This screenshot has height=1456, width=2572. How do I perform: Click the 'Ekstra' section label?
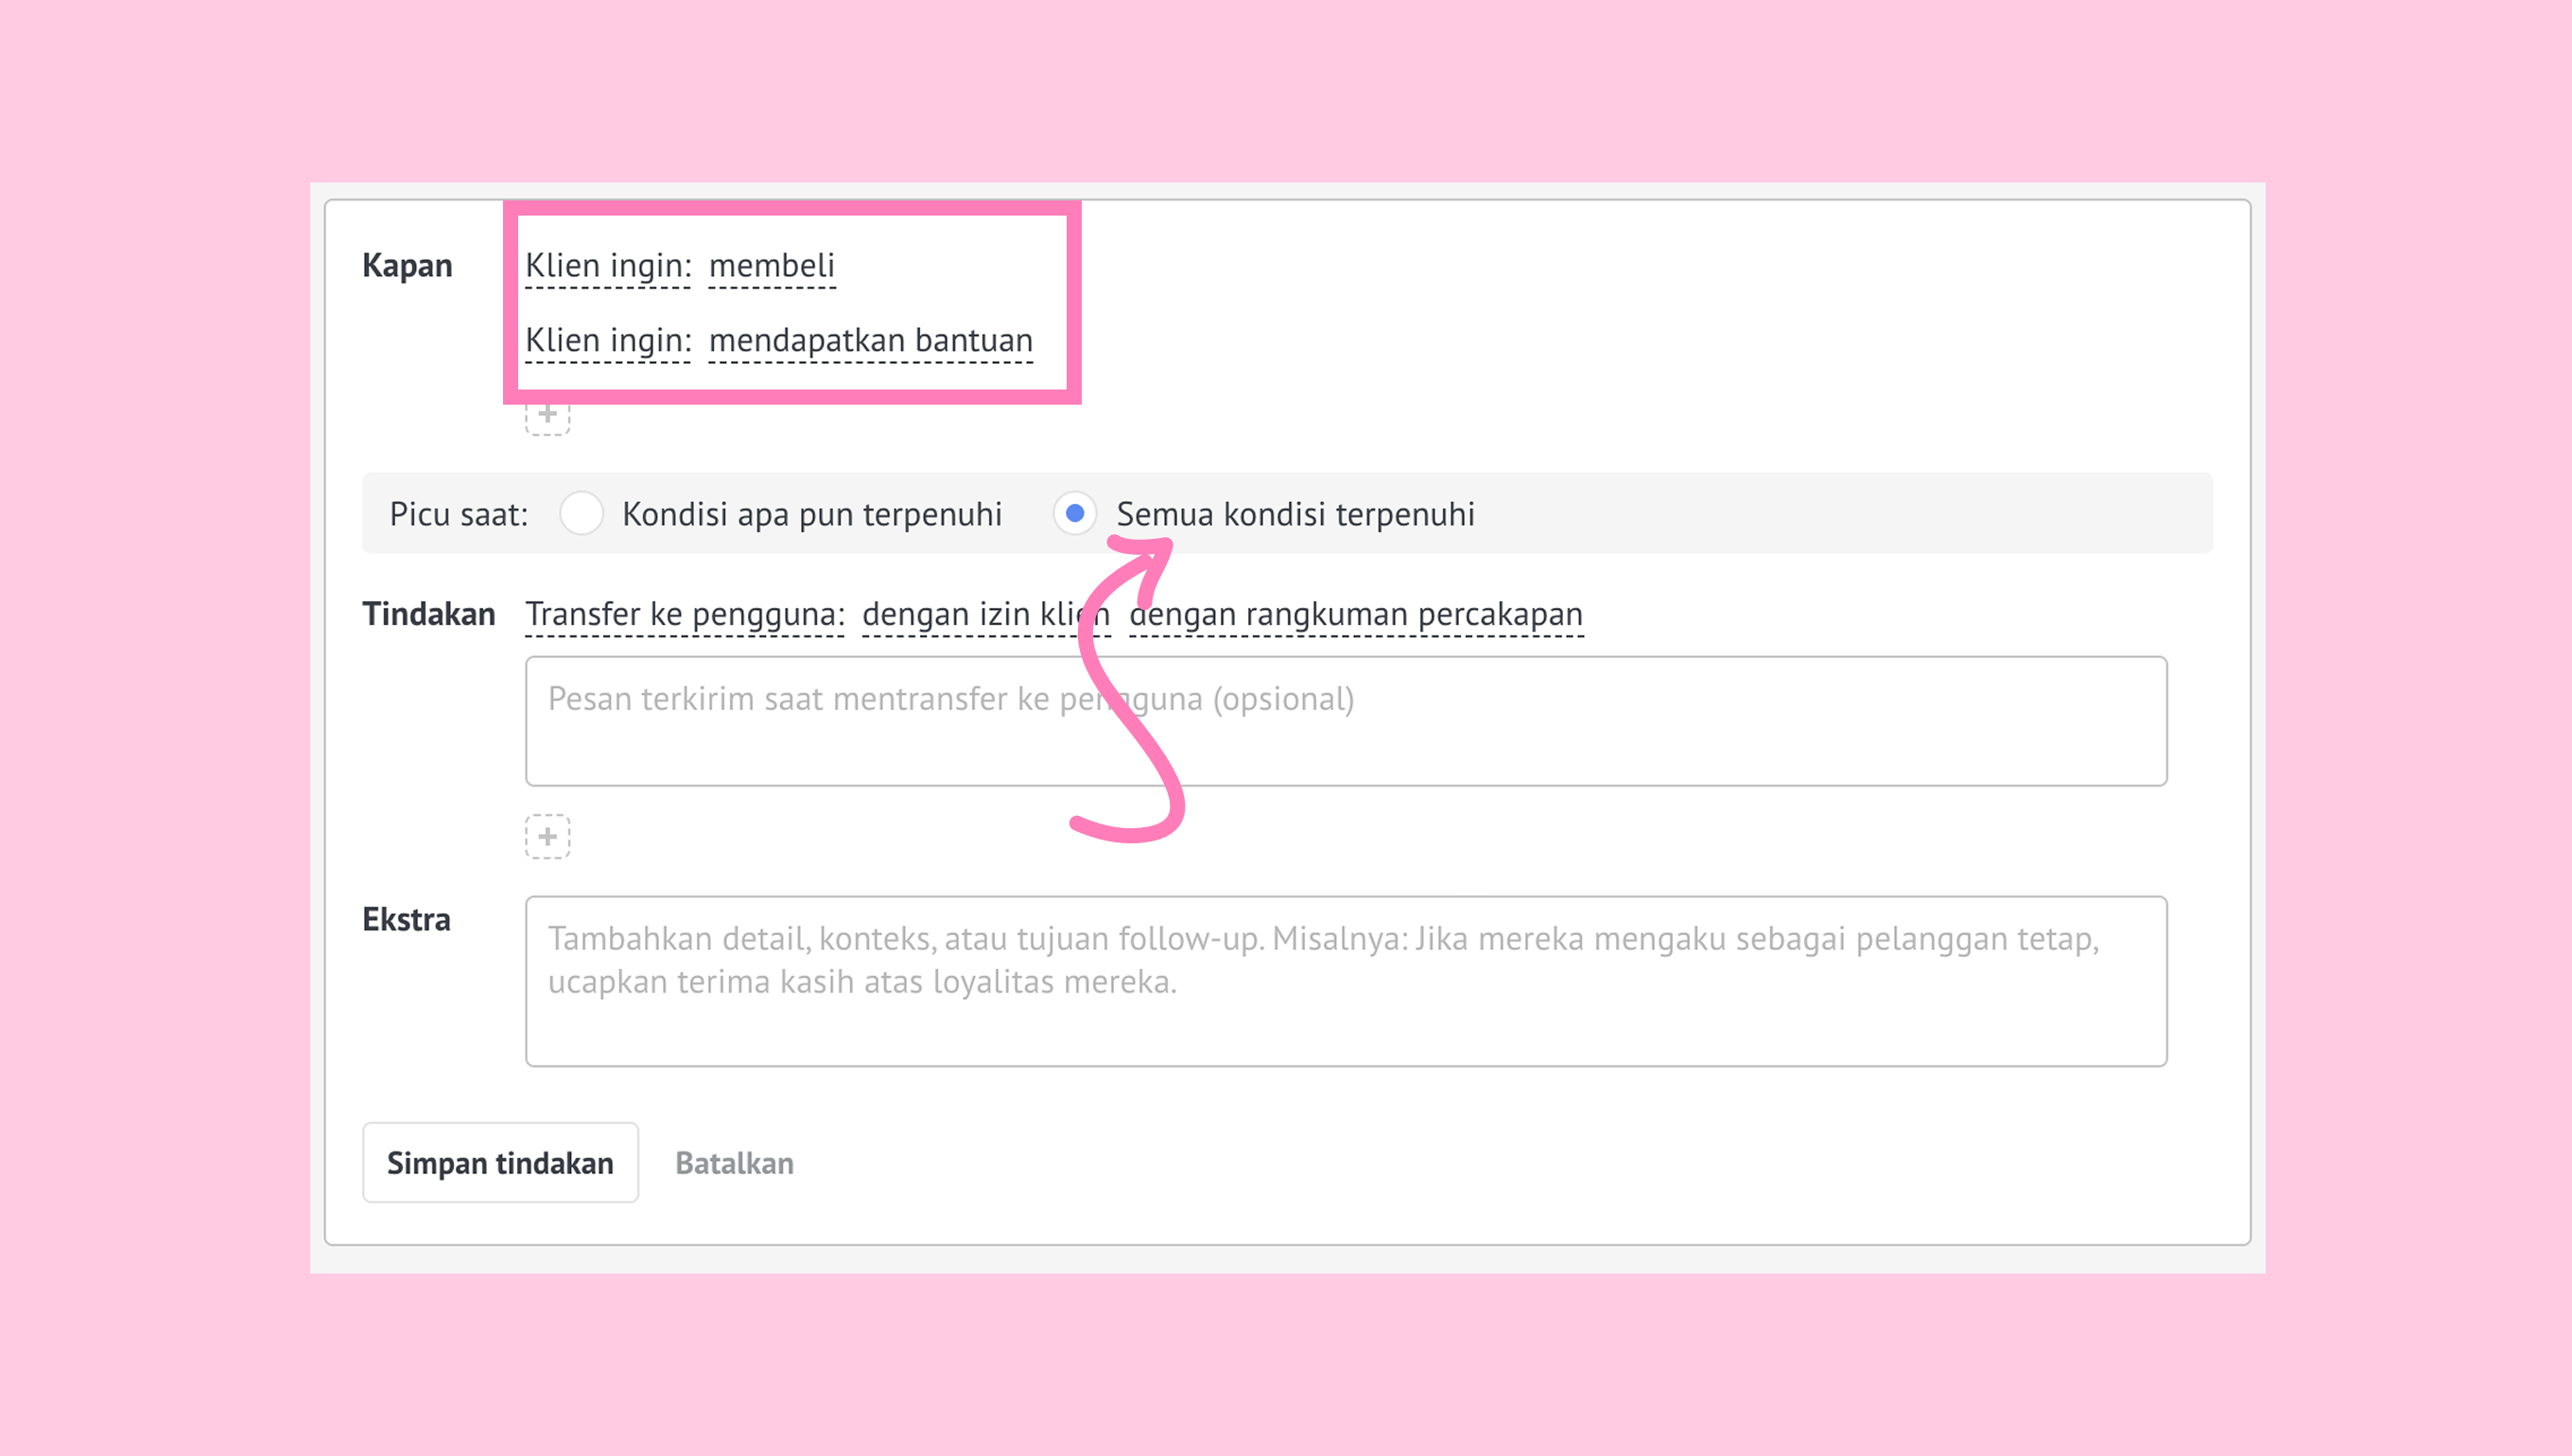click(x=406, y=919)
